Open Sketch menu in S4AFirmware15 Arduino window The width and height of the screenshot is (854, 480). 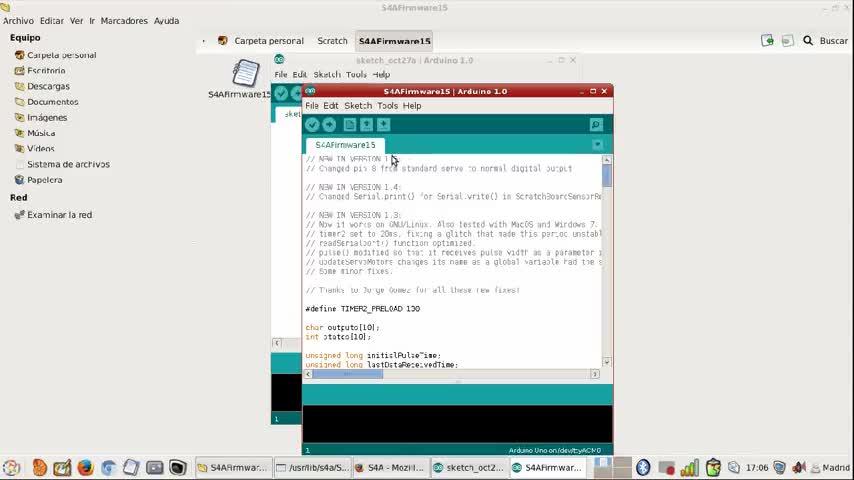click(x=358, y=106)
